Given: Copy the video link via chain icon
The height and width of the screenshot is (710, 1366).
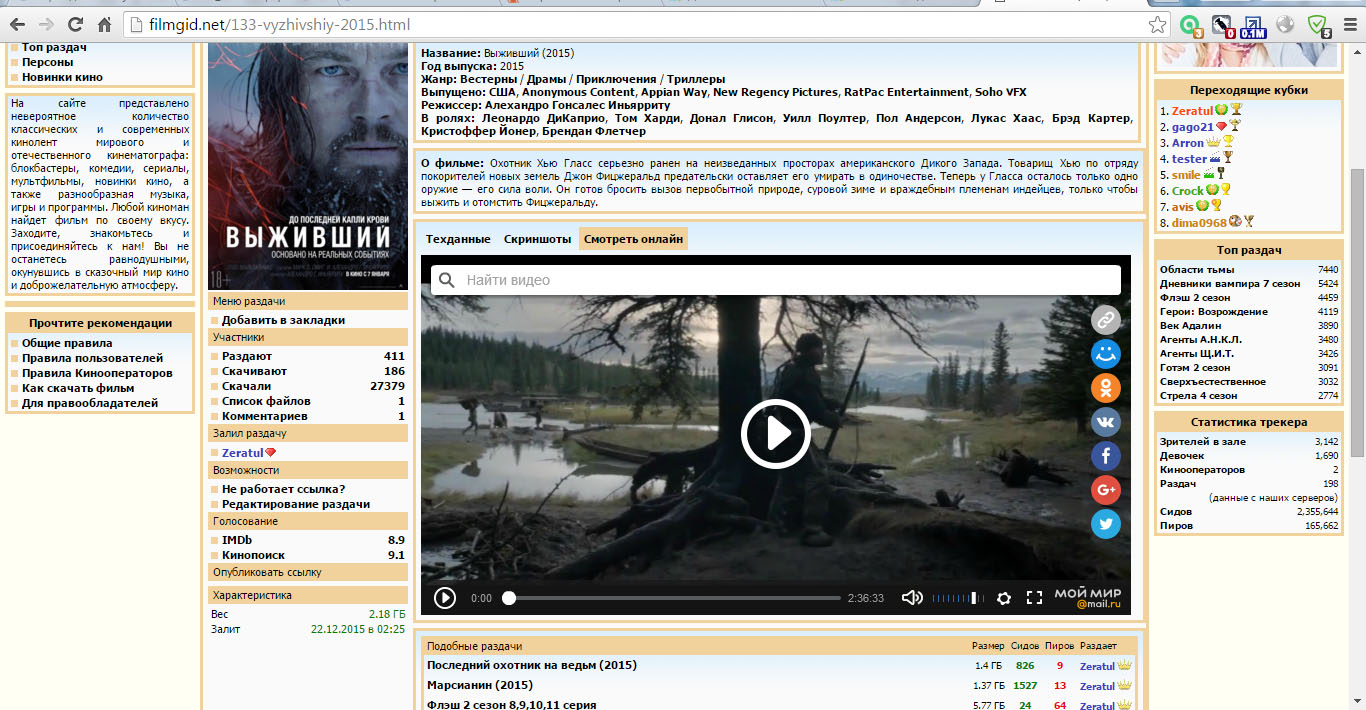Looking at the screenshot, I should (1105, 320).
